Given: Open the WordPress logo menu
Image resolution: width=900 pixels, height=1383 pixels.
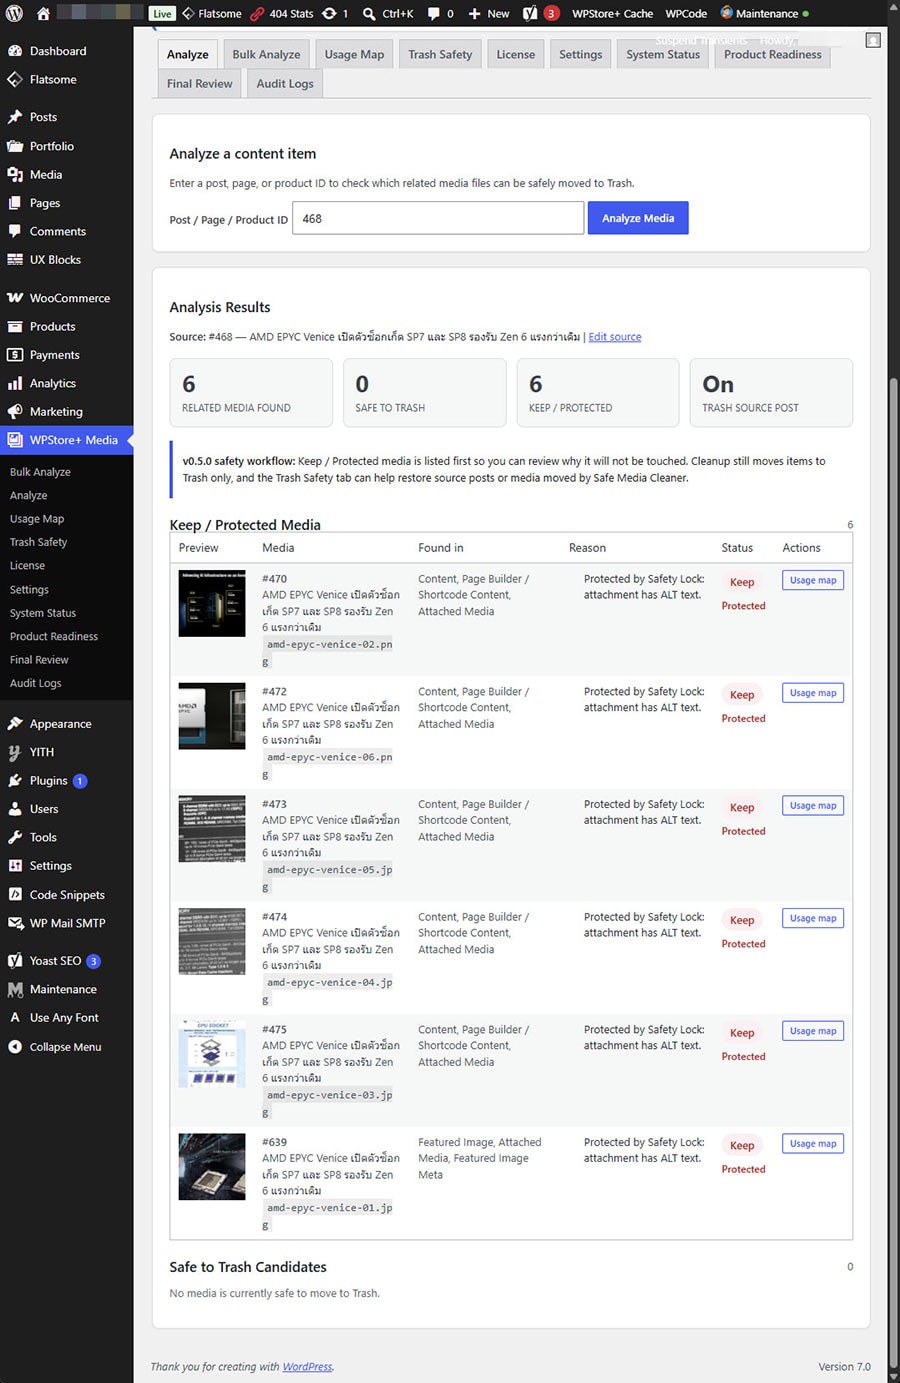Looking at the screenshot, I should 14,14.
